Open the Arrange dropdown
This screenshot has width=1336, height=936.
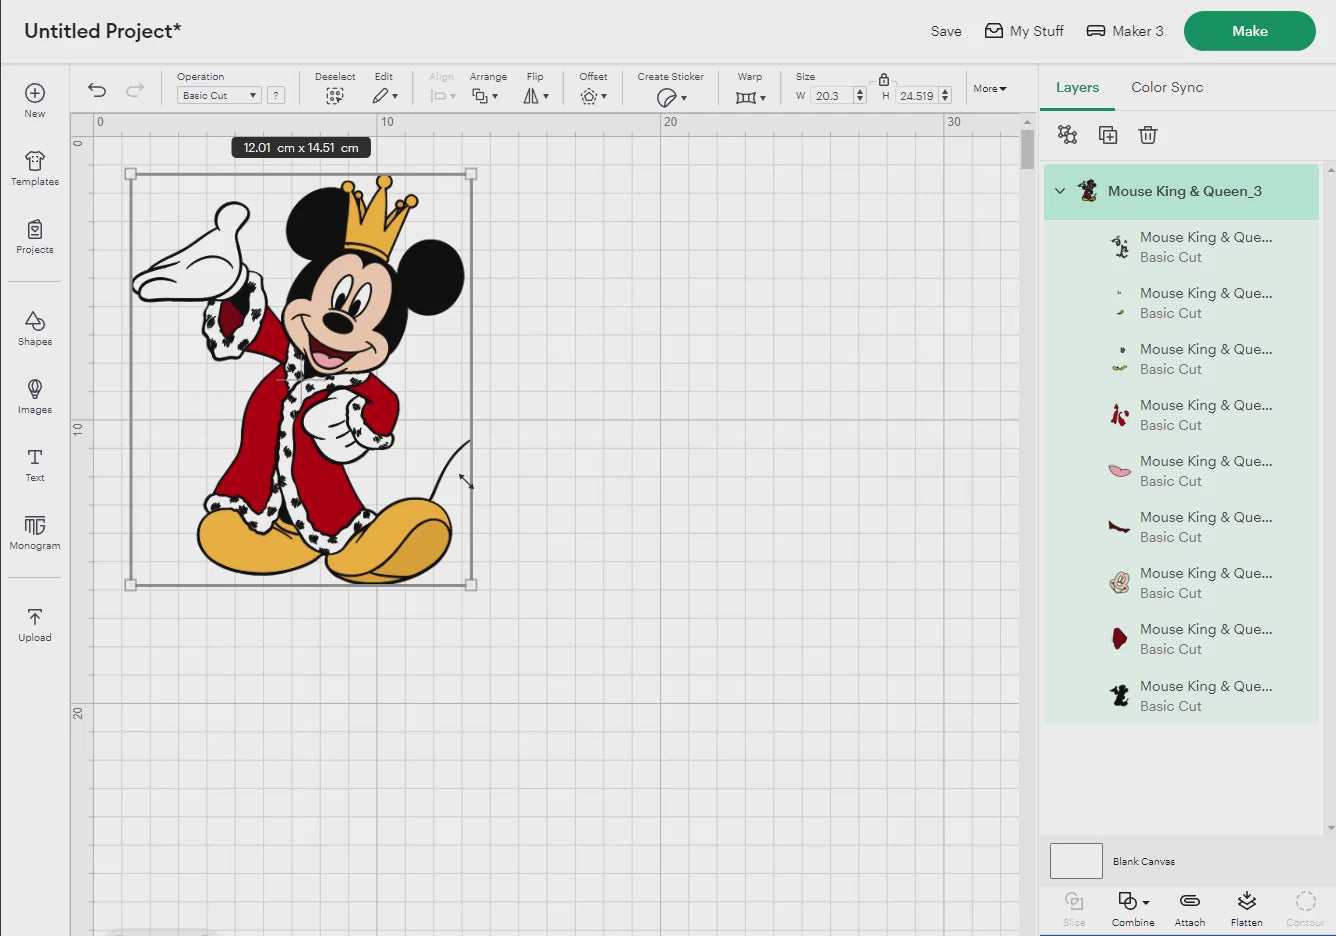point(485,96)
